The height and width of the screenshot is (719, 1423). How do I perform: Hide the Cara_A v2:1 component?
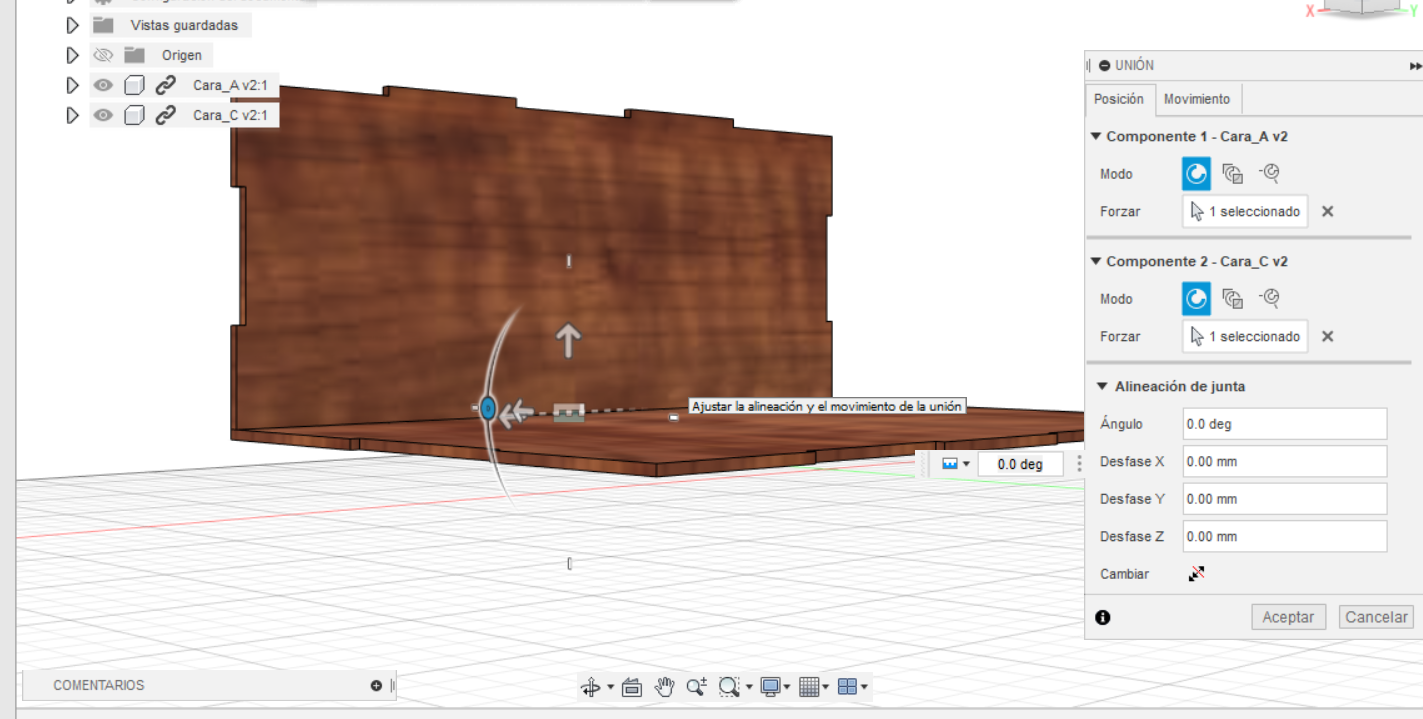point(102,86)
